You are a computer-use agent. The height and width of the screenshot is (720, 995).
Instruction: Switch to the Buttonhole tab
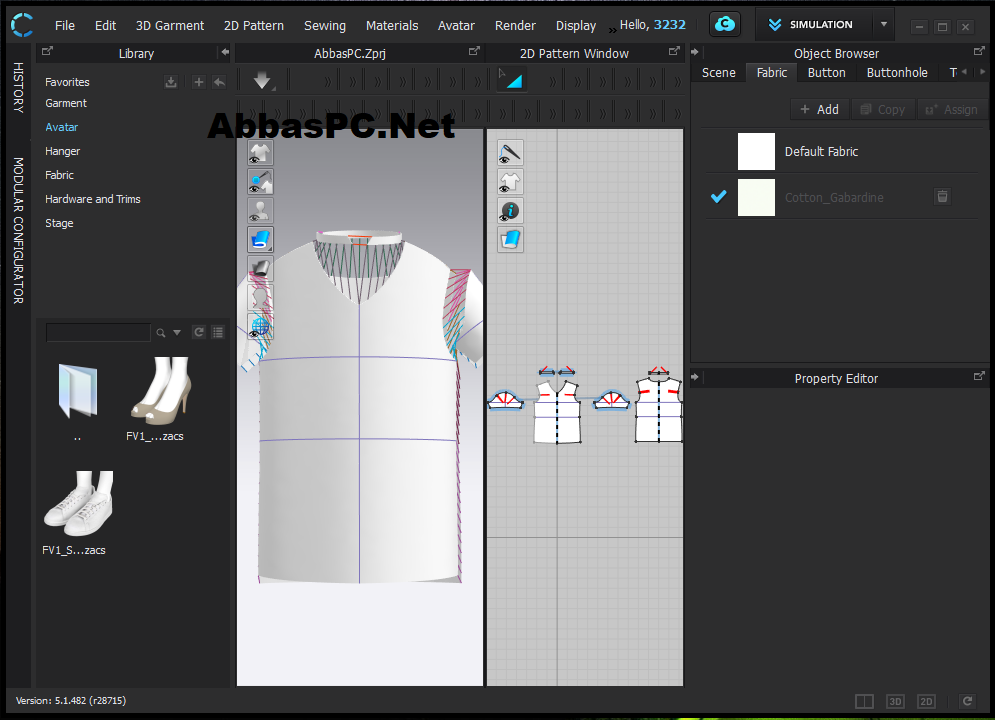point(897,73)
